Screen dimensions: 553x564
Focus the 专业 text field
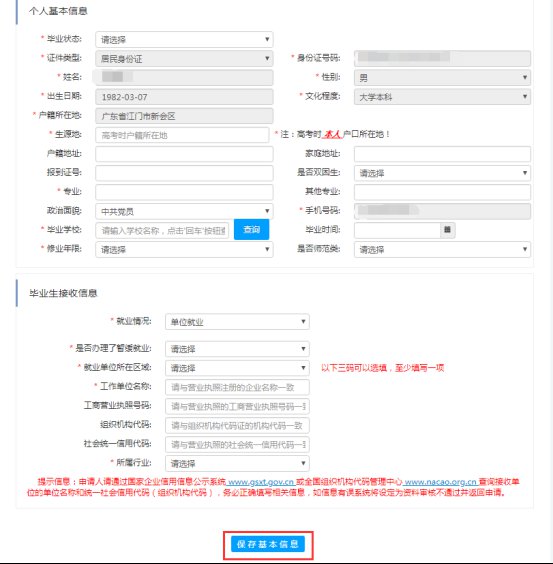click(184, 192)
